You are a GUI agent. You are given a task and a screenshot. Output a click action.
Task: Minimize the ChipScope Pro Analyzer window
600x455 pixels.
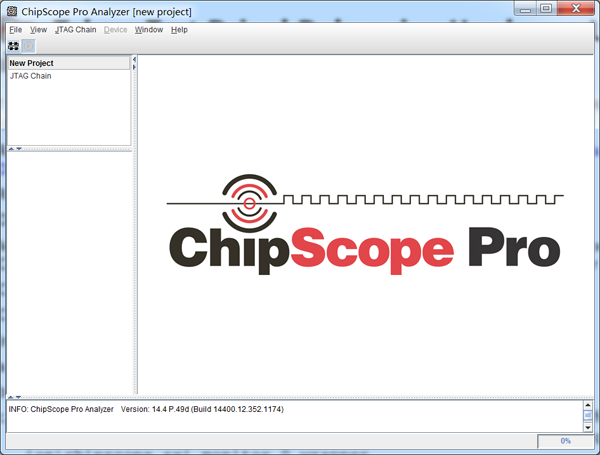click(525, 8)
